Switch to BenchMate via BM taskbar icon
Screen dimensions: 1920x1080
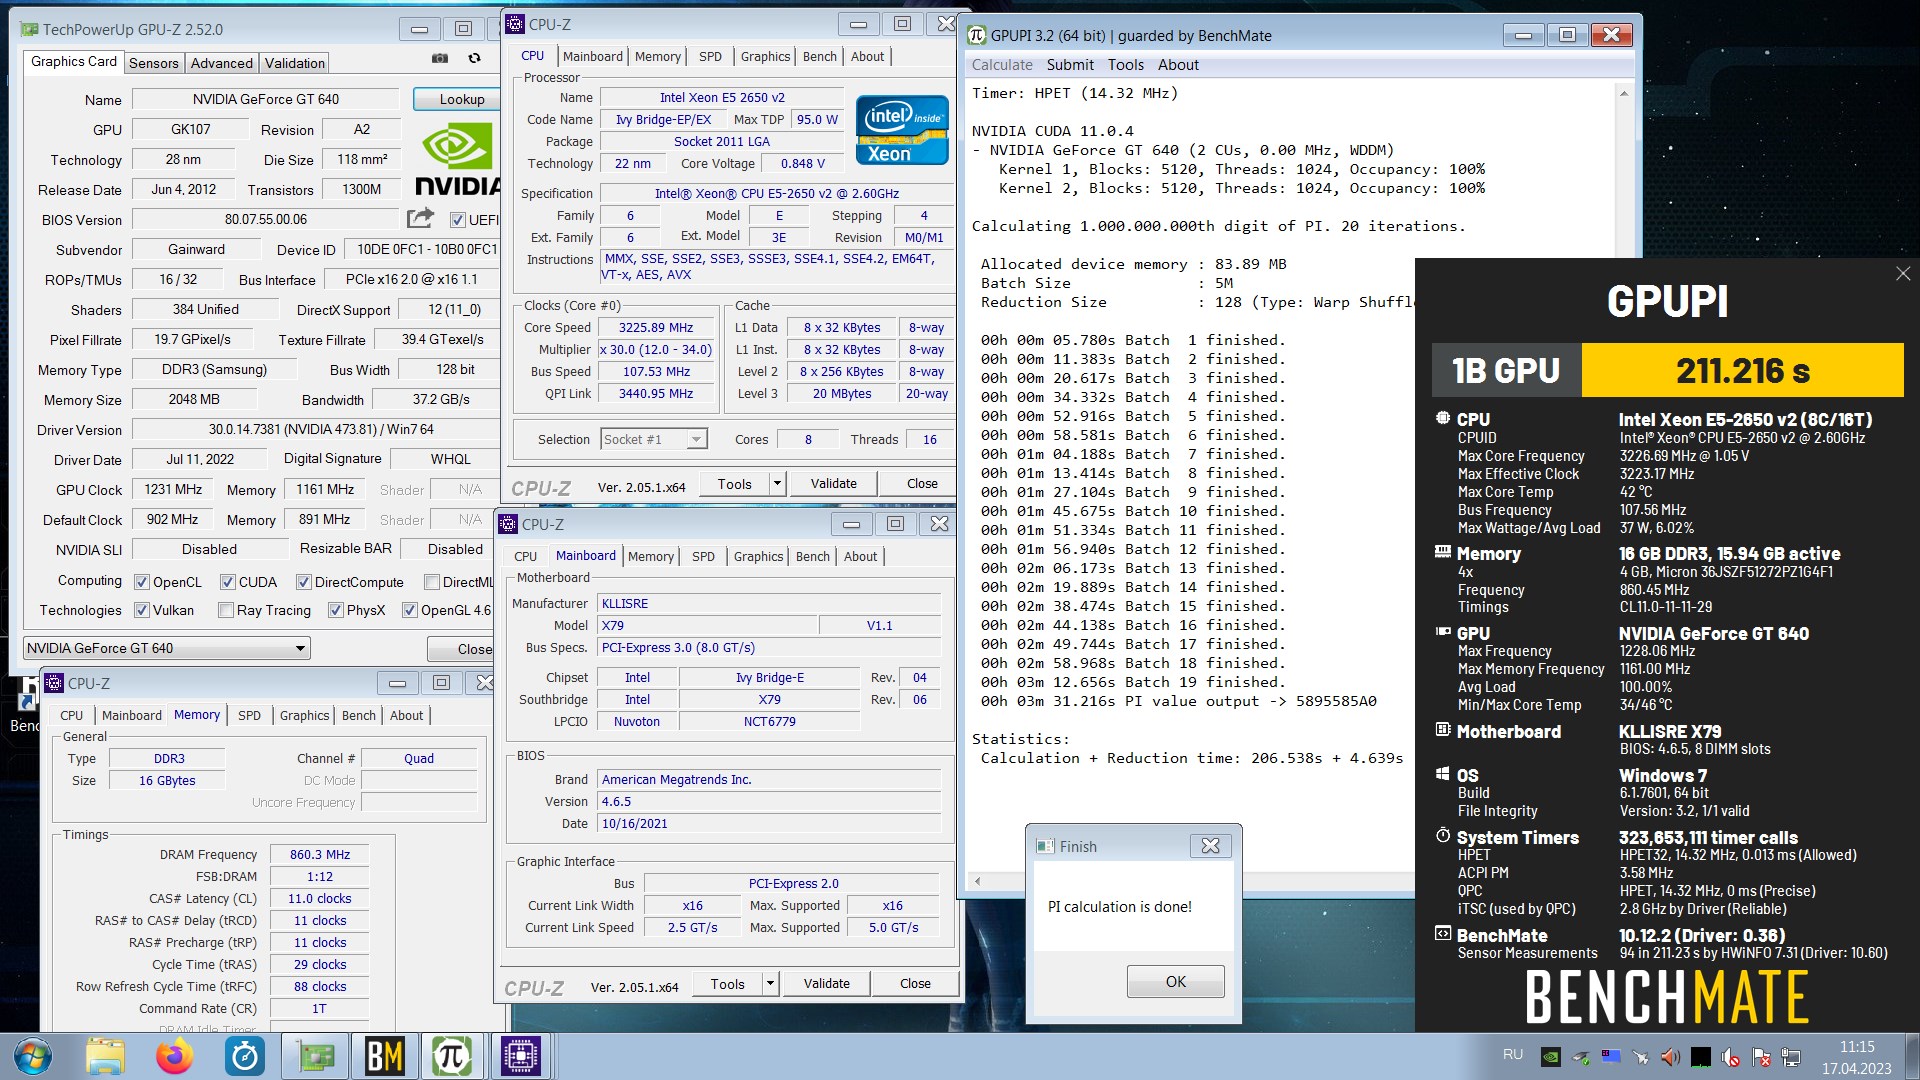[384, 1056]
